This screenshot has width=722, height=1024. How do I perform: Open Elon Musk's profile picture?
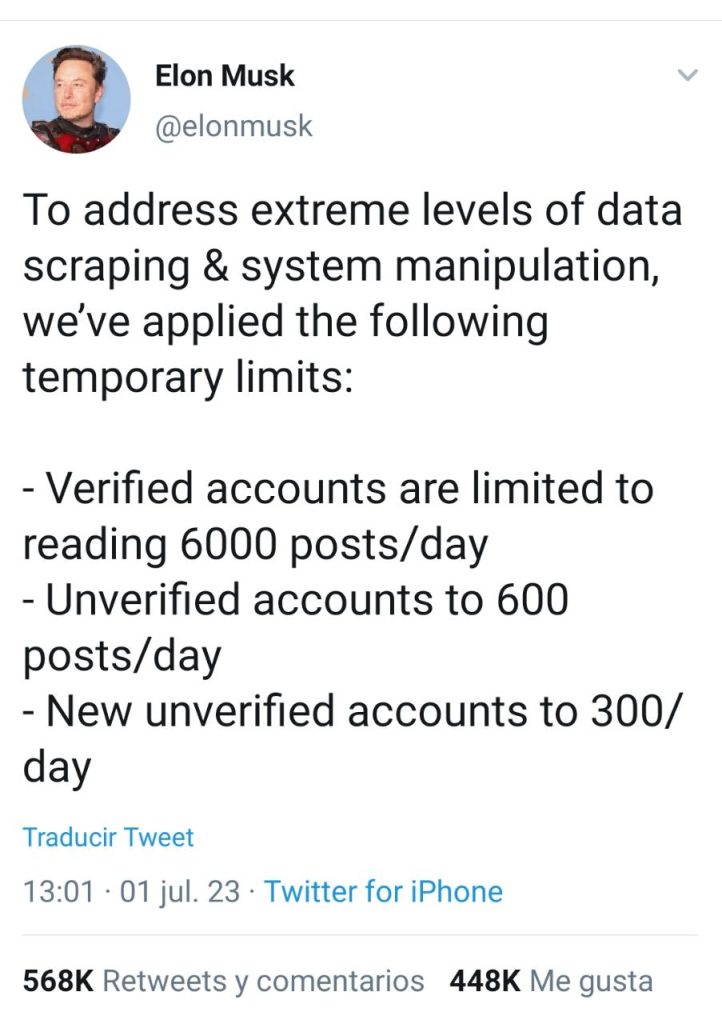pos(76,99)
